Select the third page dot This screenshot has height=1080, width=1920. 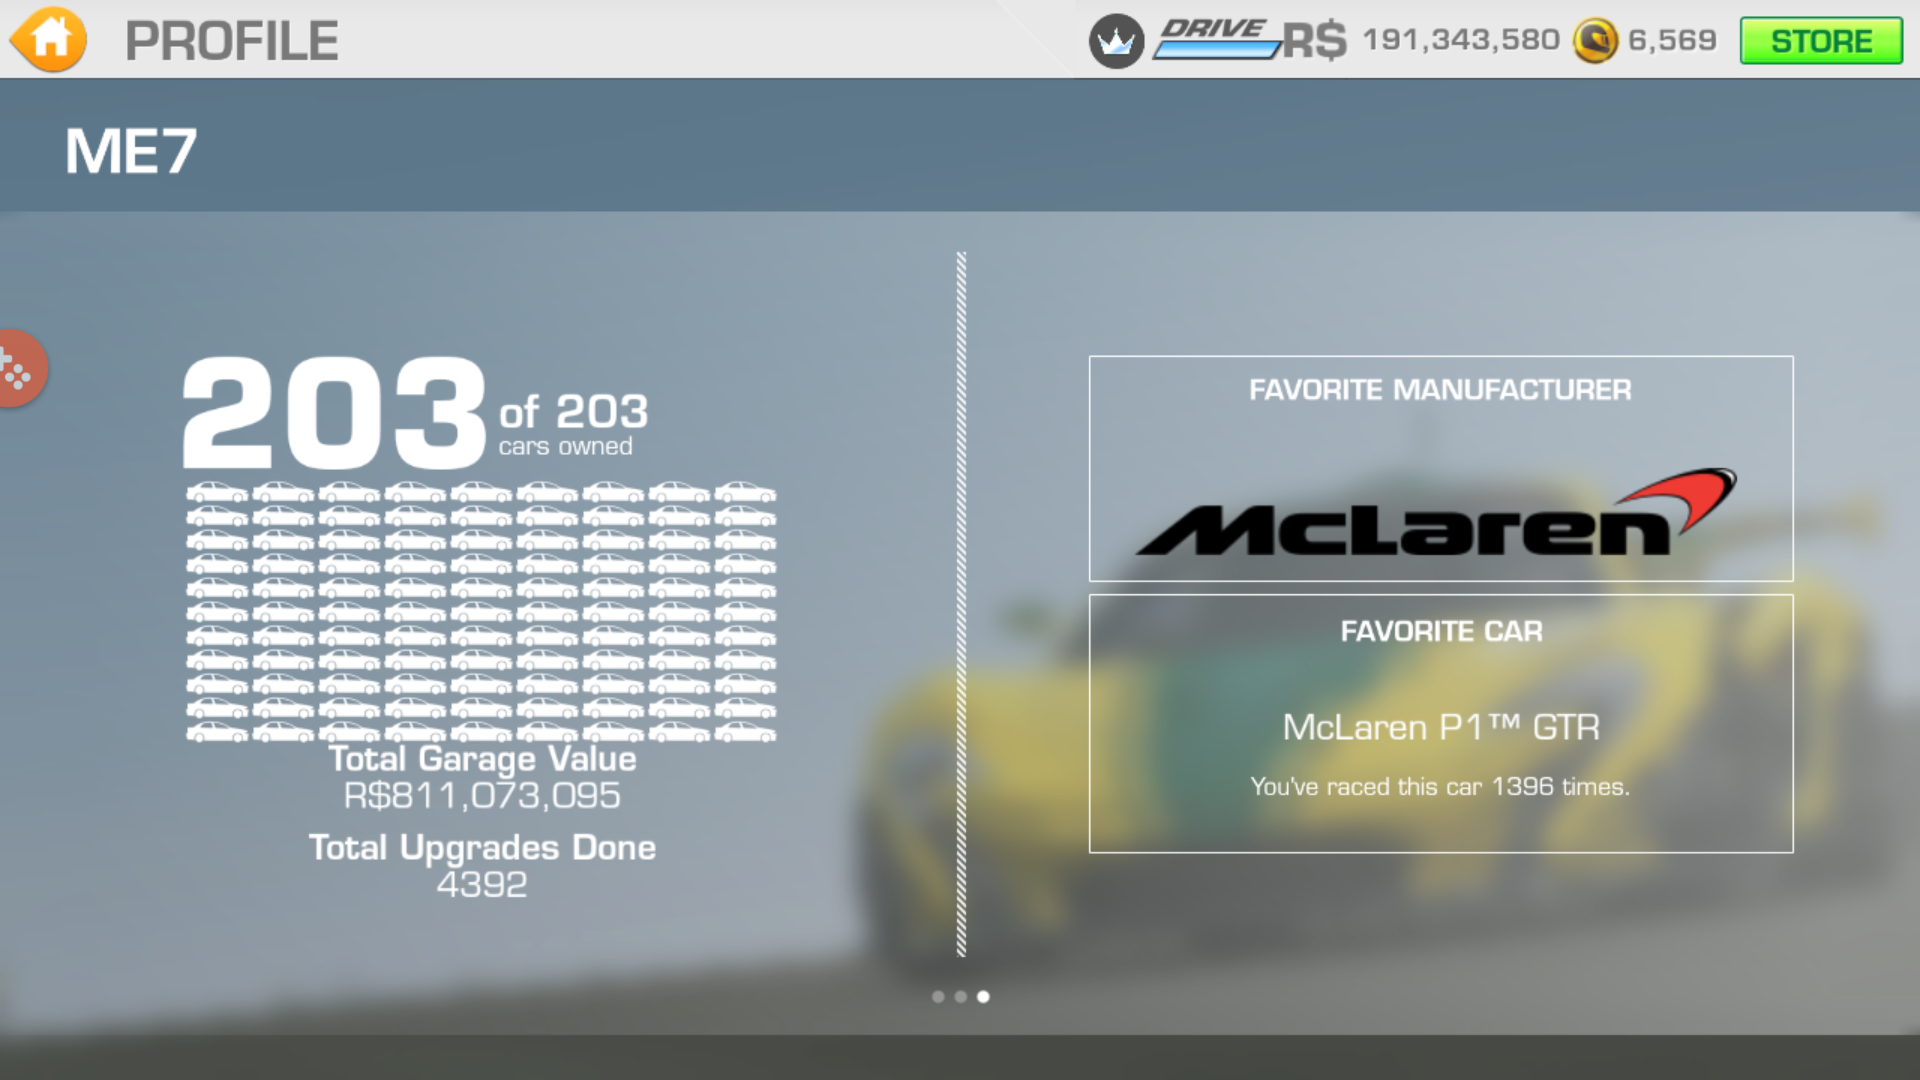(984, 997)
